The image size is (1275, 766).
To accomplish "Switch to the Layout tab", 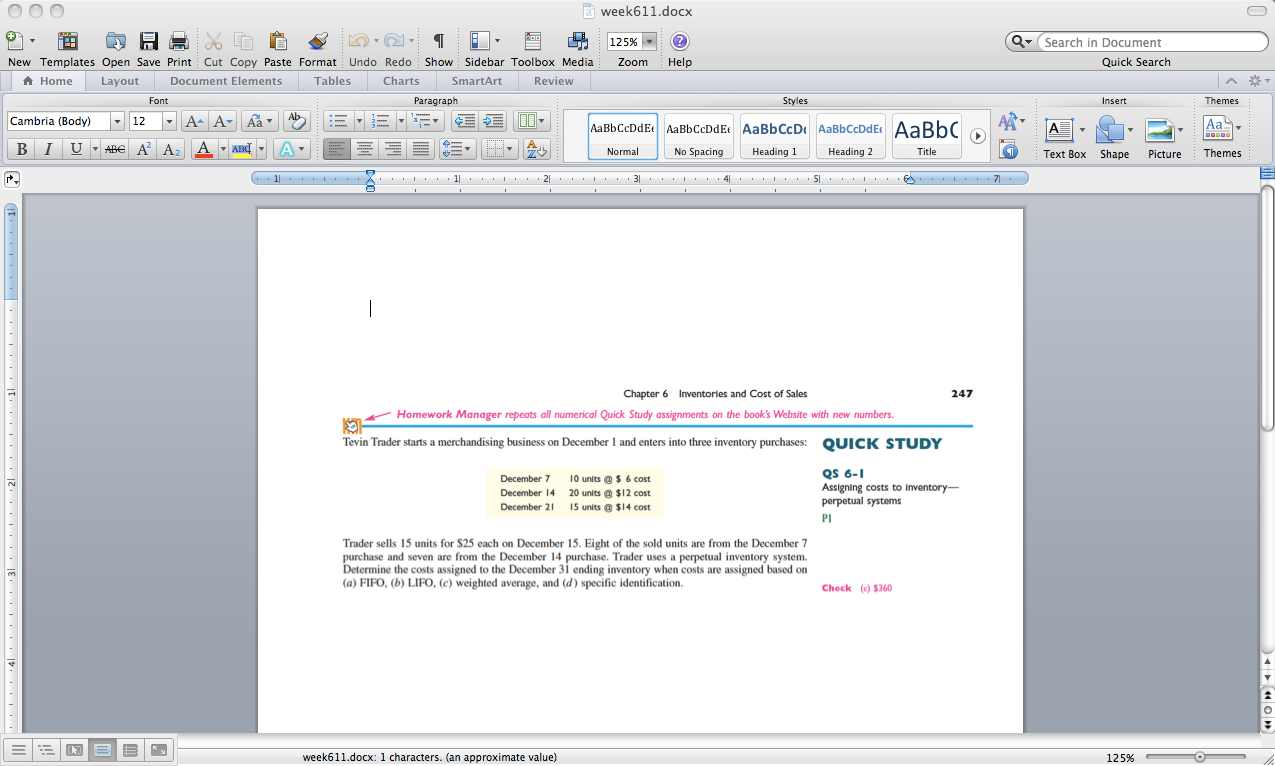I will tap(120, 81).
